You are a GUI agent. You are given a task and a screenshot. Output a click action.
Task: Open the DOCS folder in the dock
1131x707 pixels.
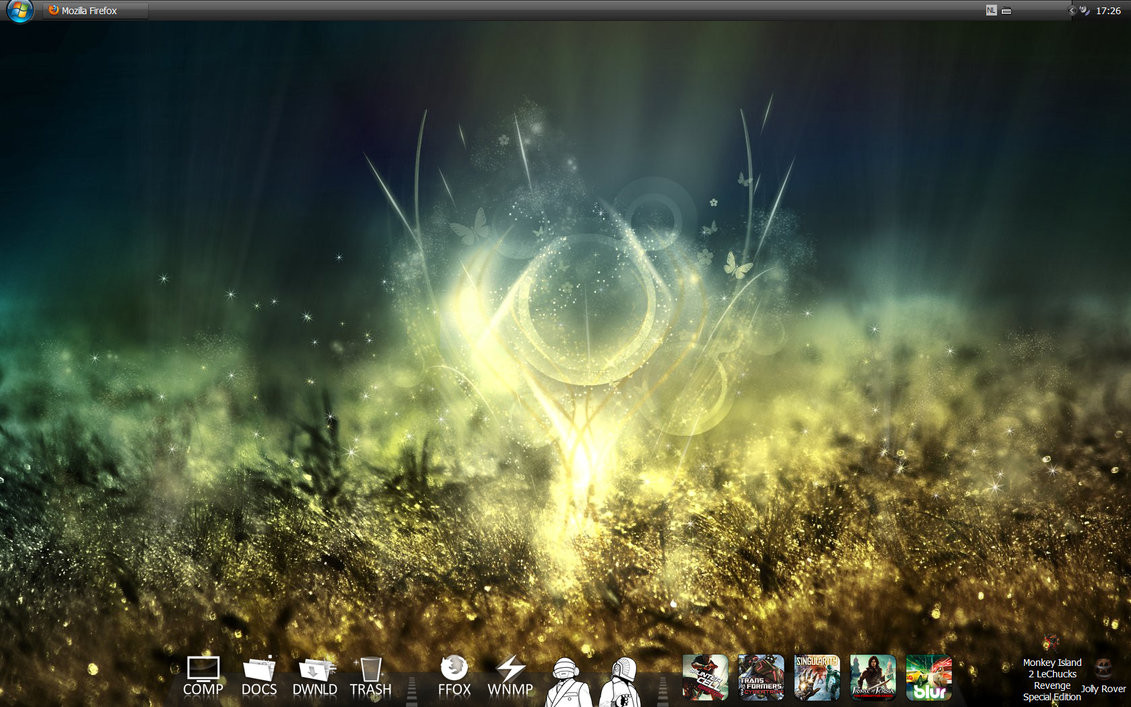pos(259,675)
